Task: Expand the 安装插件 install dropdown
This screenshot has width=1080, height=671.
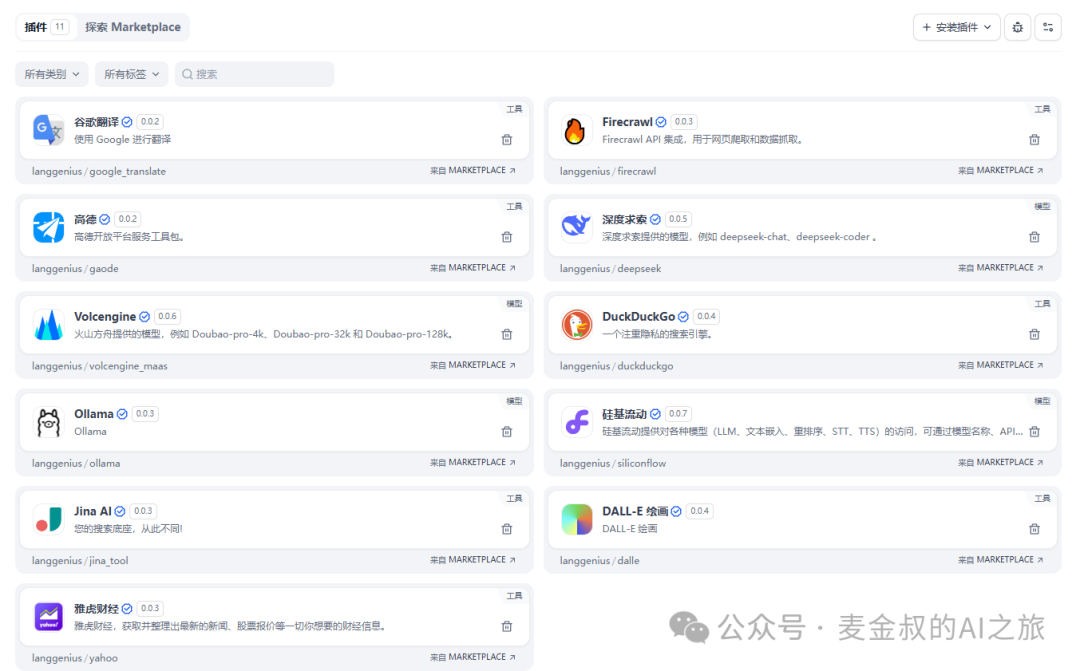Action: 957,28
